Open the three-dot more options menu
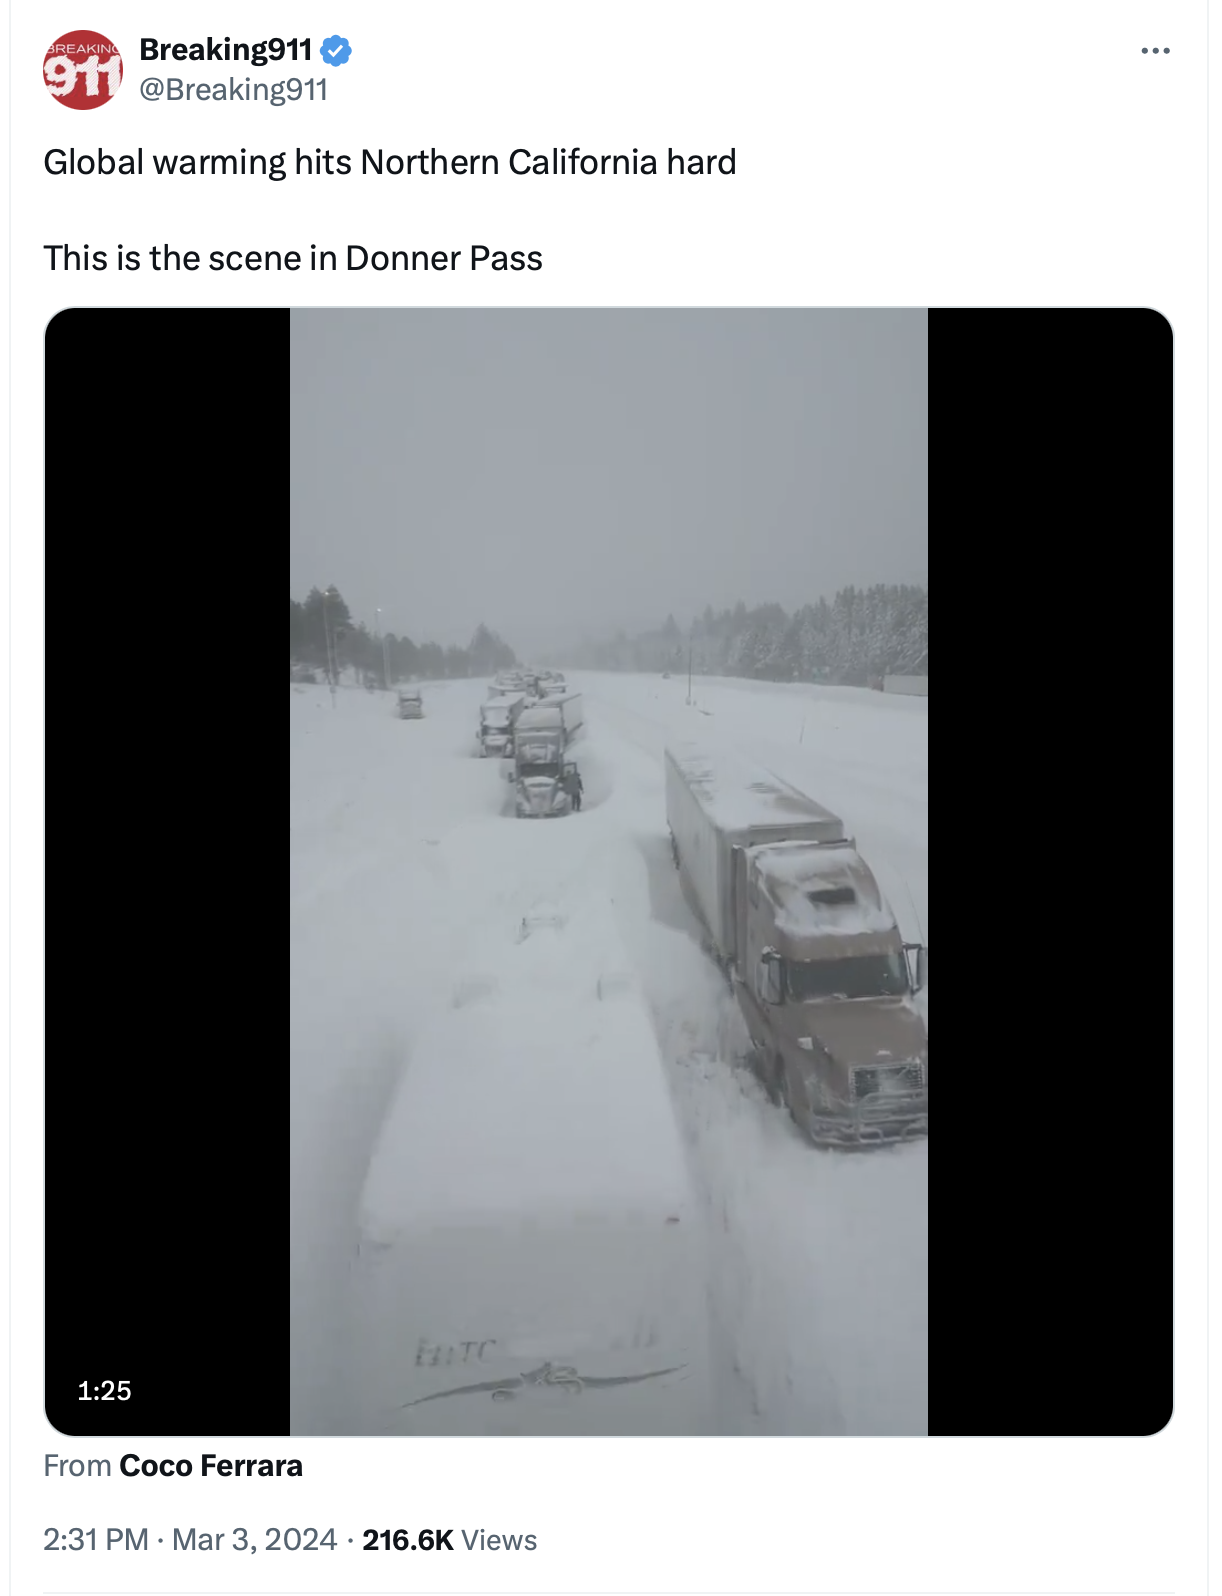 [x=1155, y=50]
